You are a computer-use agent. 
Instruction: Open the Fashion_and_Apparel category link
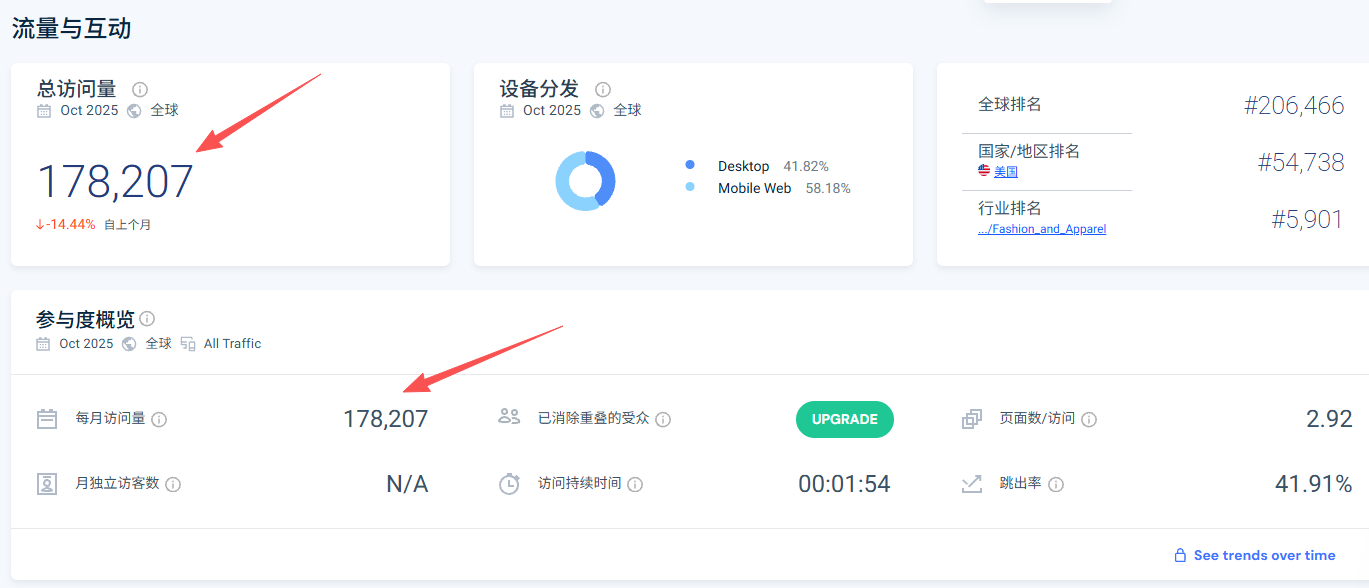(1042, 229)
